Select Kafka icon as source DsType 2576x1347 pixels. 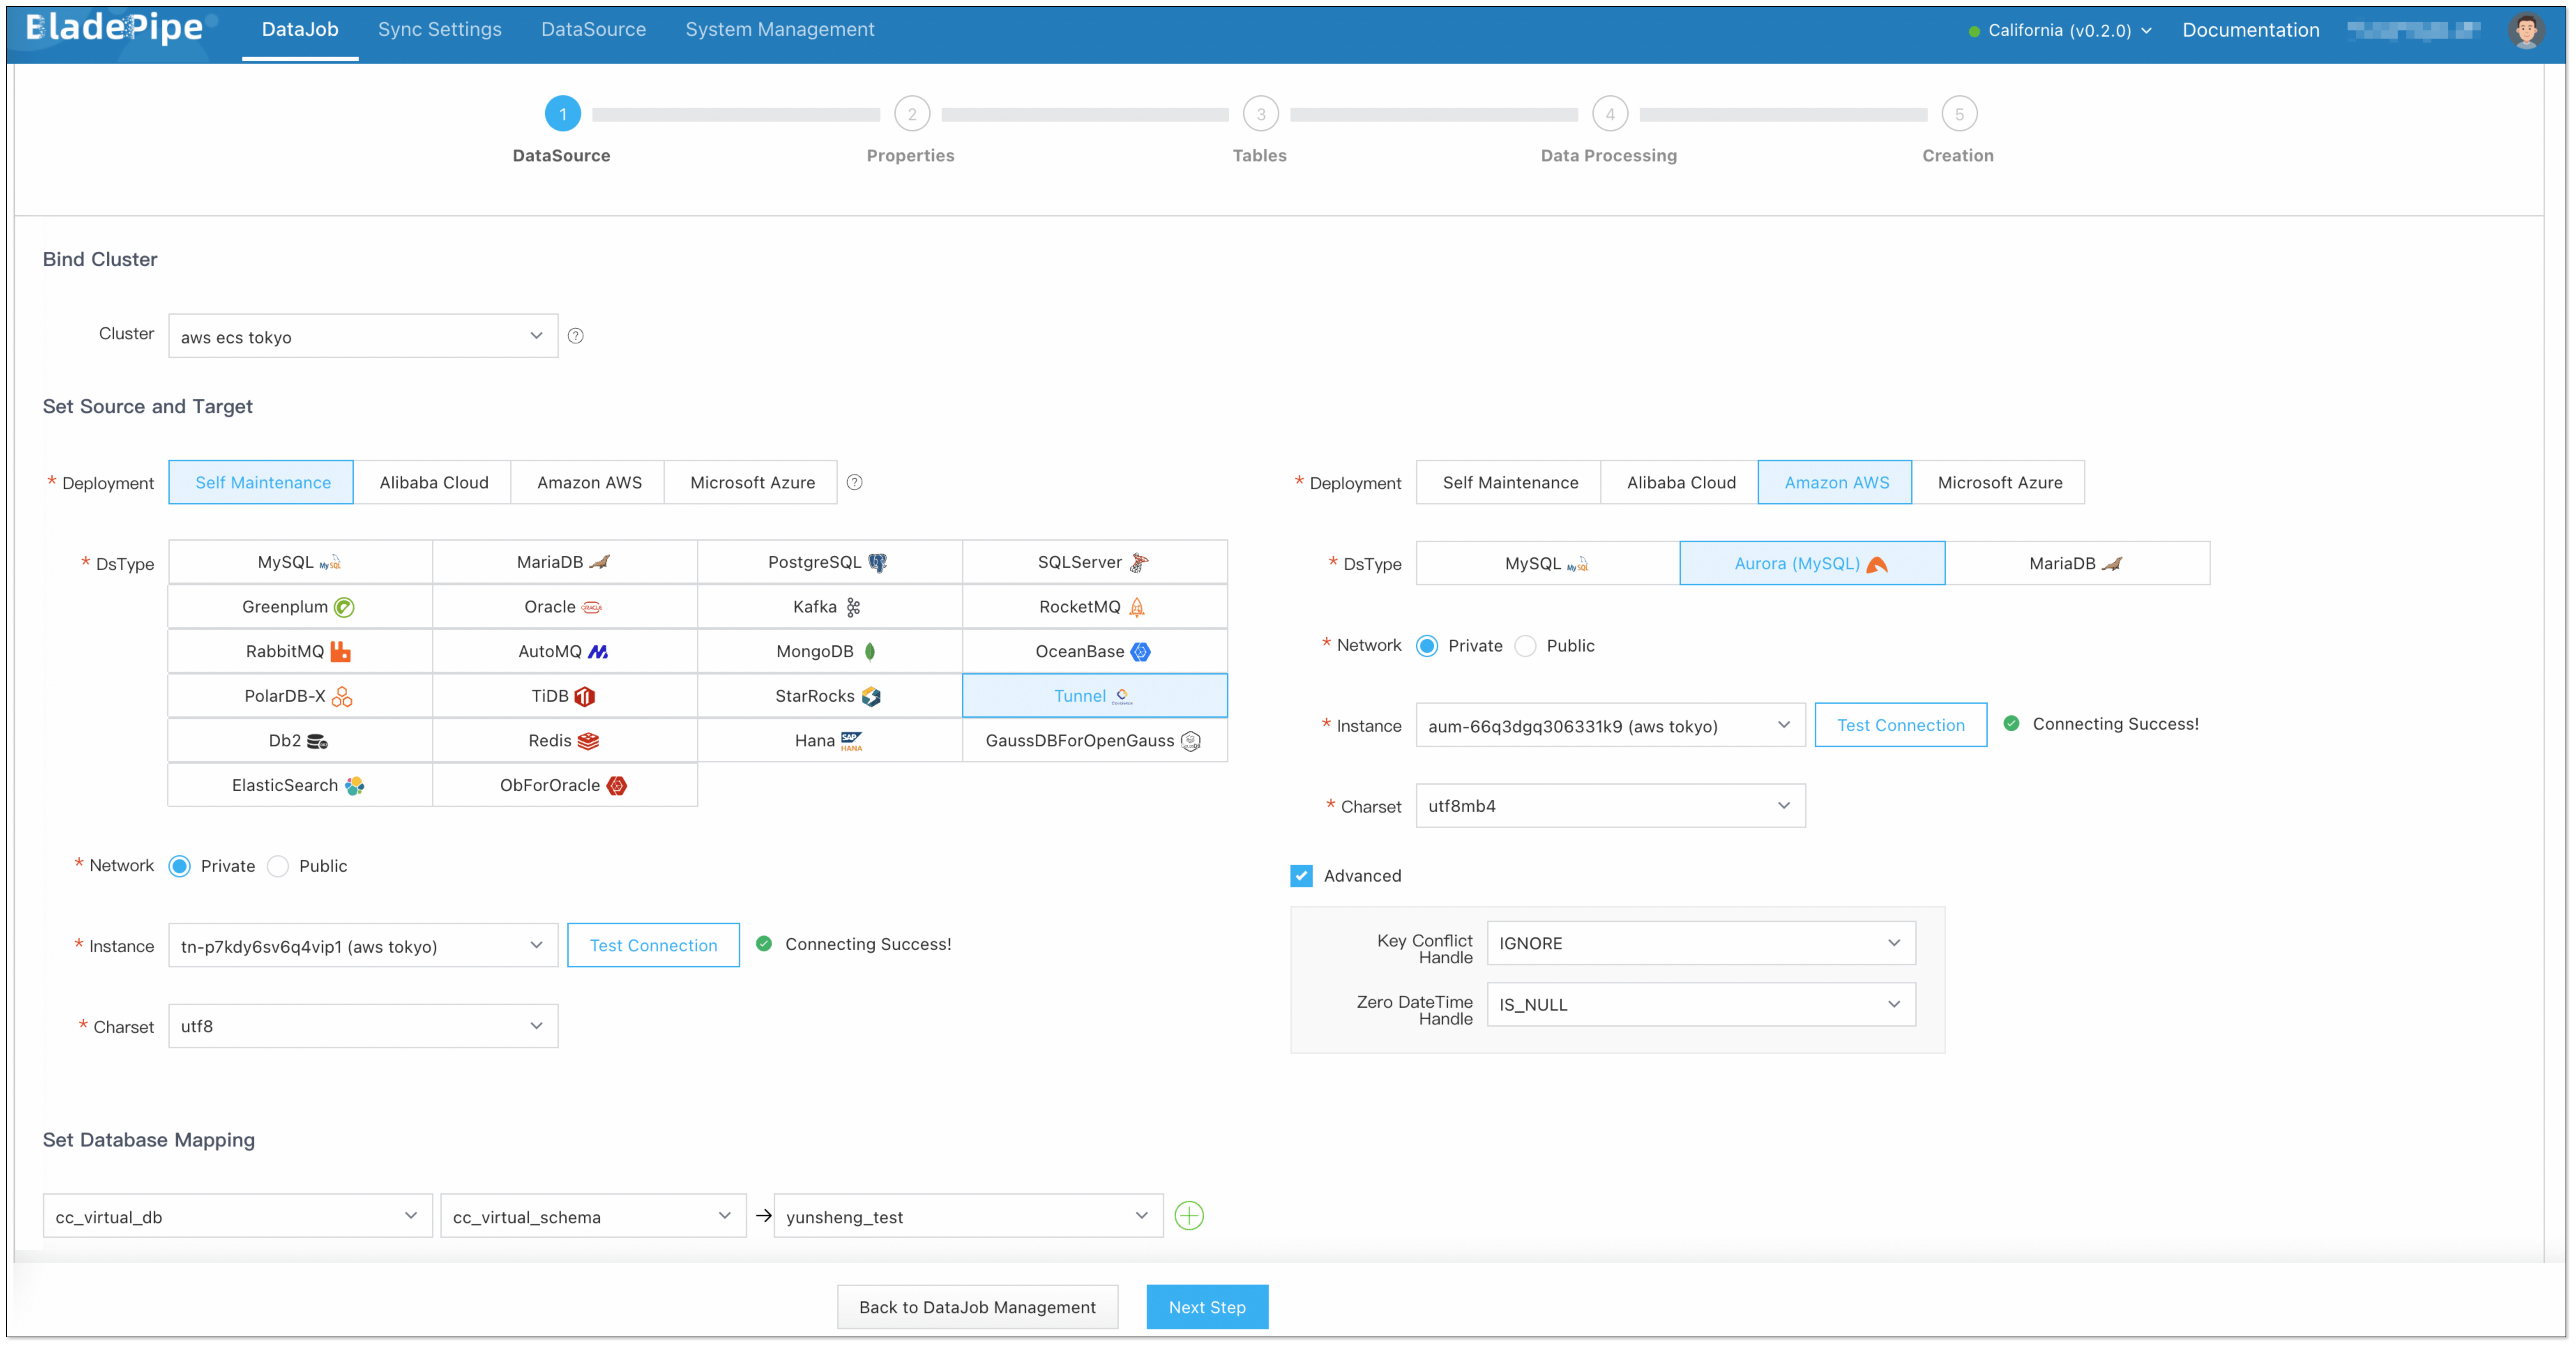(853, 607)
